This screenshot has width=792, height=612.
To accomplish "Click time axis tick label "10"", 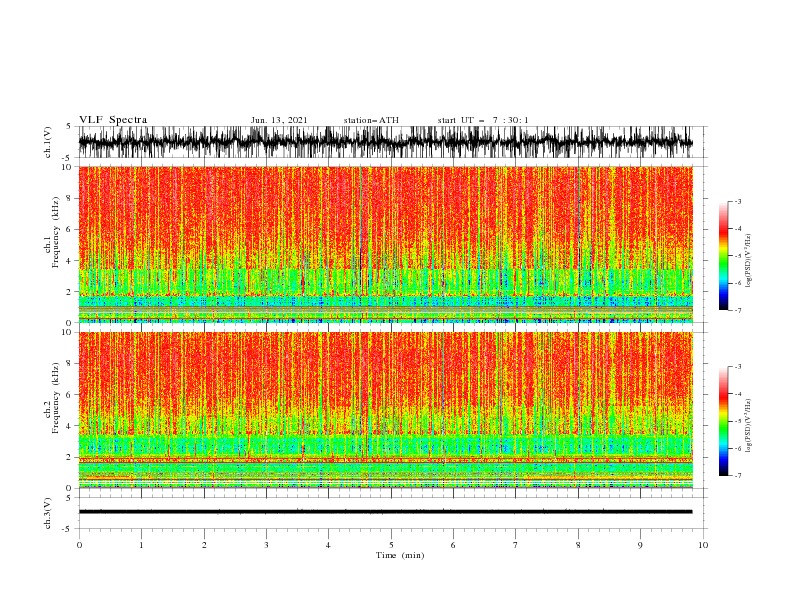I will (x=703, y=545).
